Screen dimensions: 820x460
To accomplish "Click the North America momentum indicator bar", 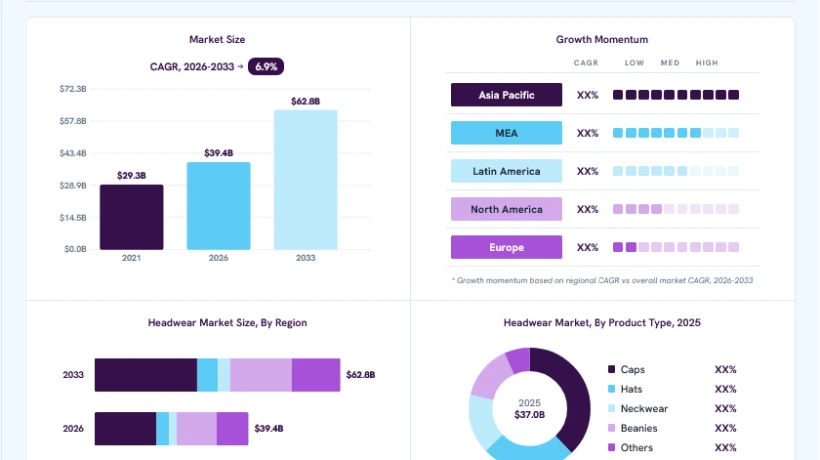I will 676,209.
